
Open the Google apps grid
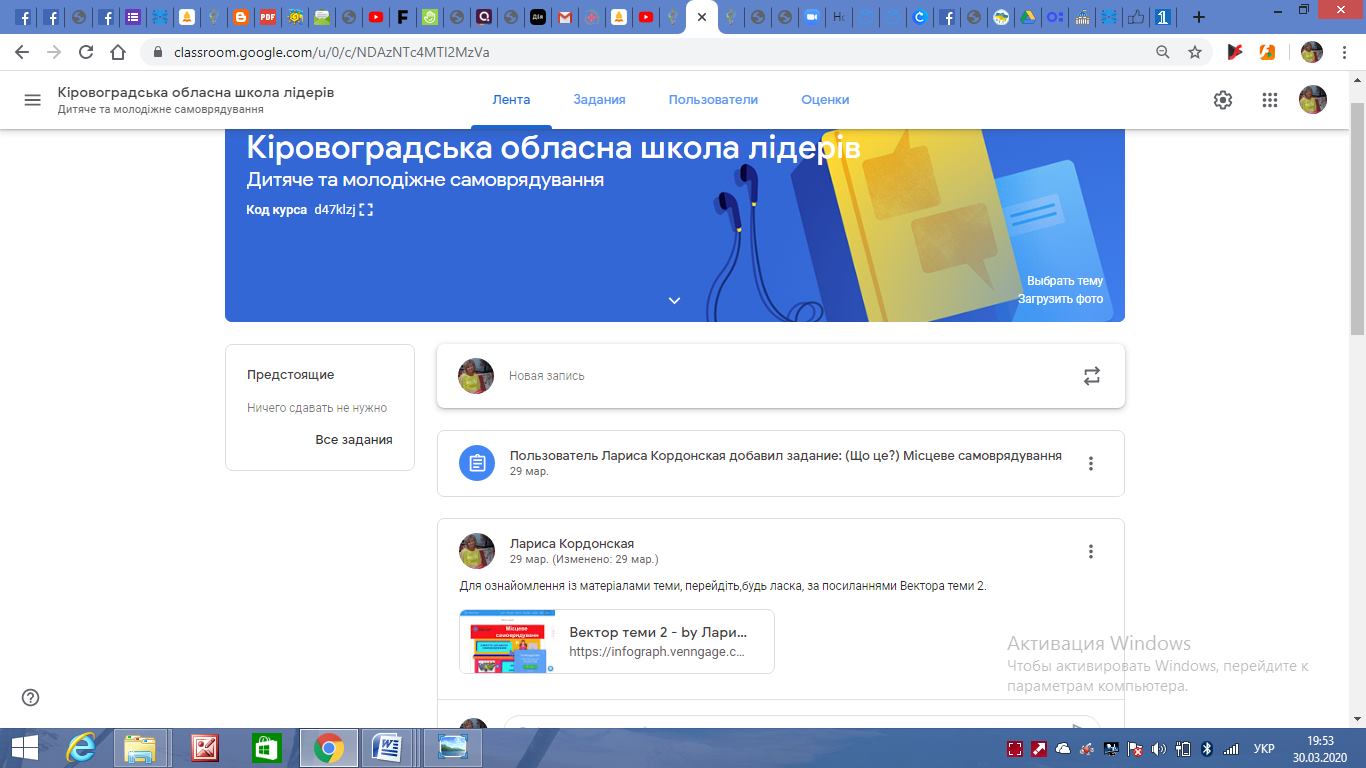[x=1269, y=100]
